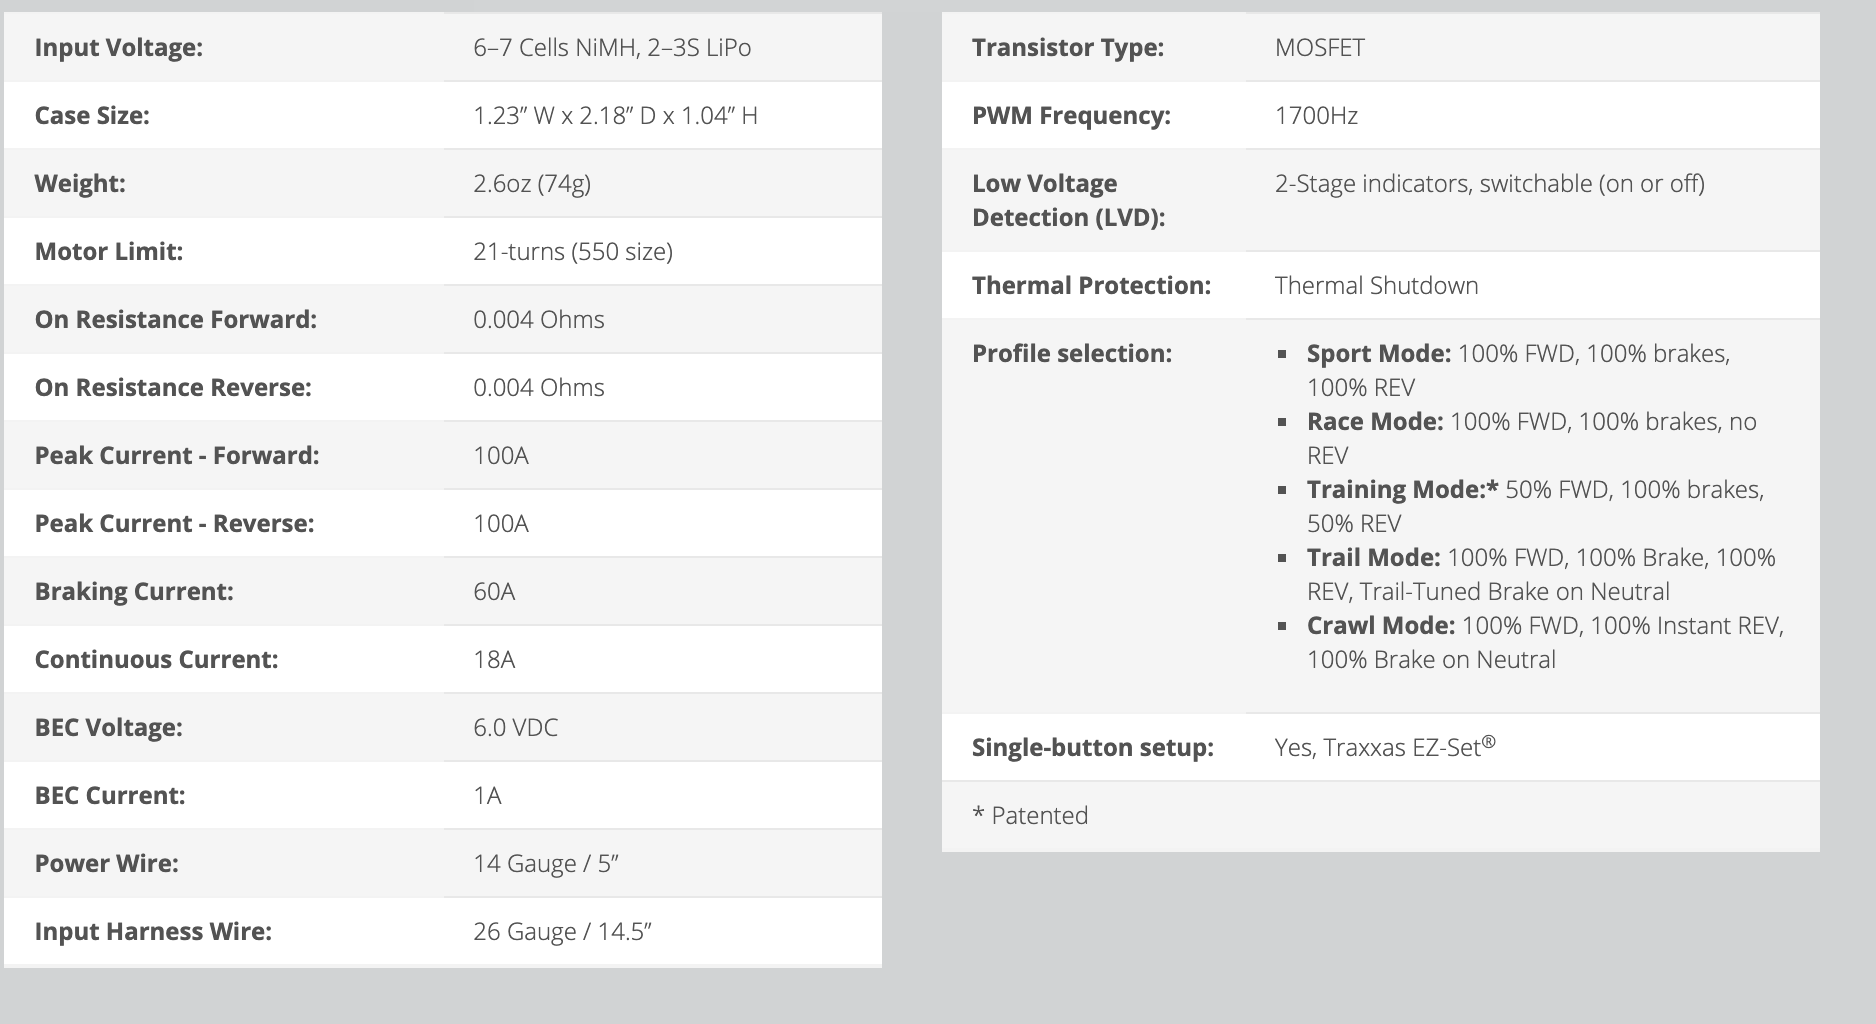Select the Braking Current 60A value

point(494,591)
